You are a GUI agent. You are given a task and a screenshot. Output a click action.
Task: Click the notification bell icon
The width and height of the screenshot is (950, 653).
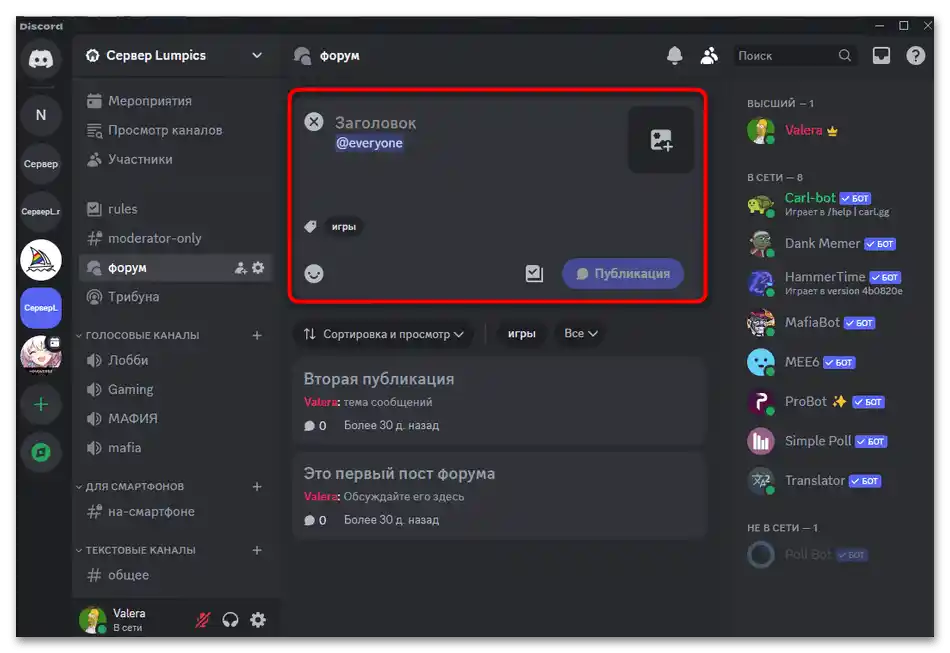pyautogui.click(x=675, y=55)
